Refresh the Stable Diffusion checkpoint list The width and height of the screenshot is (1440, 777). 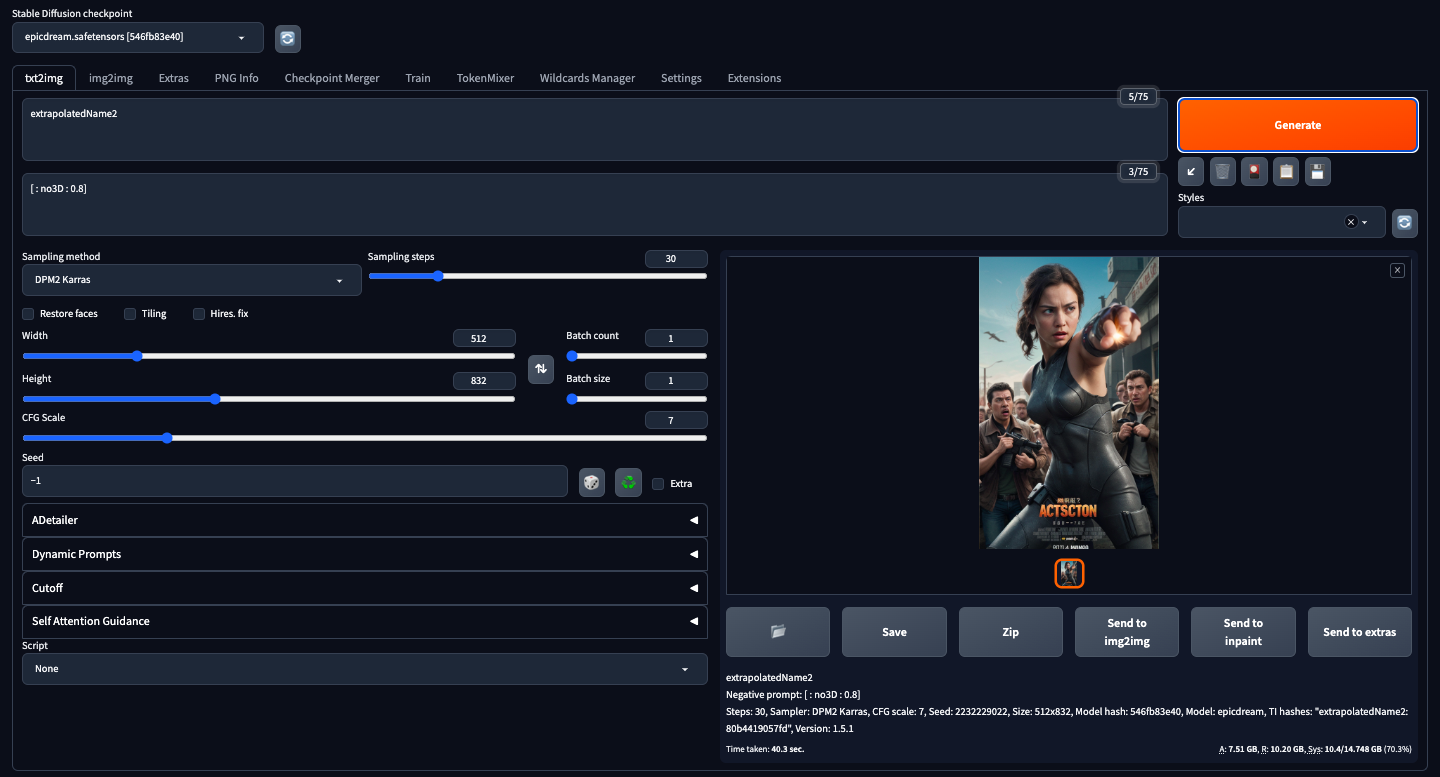point(288,38)
